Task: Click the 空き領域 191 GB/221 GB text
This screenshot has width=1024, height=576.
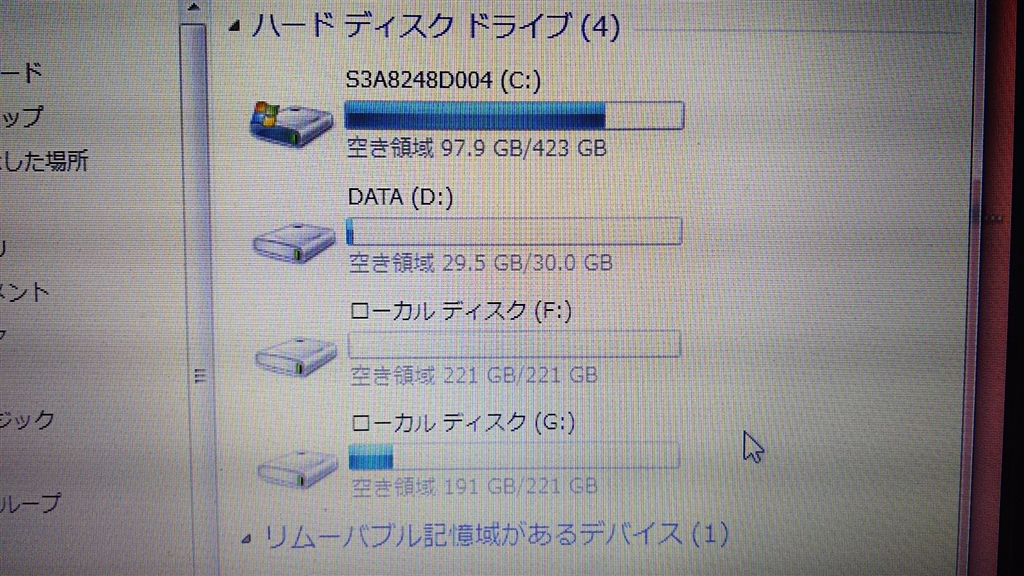Action: click(475, 487)
